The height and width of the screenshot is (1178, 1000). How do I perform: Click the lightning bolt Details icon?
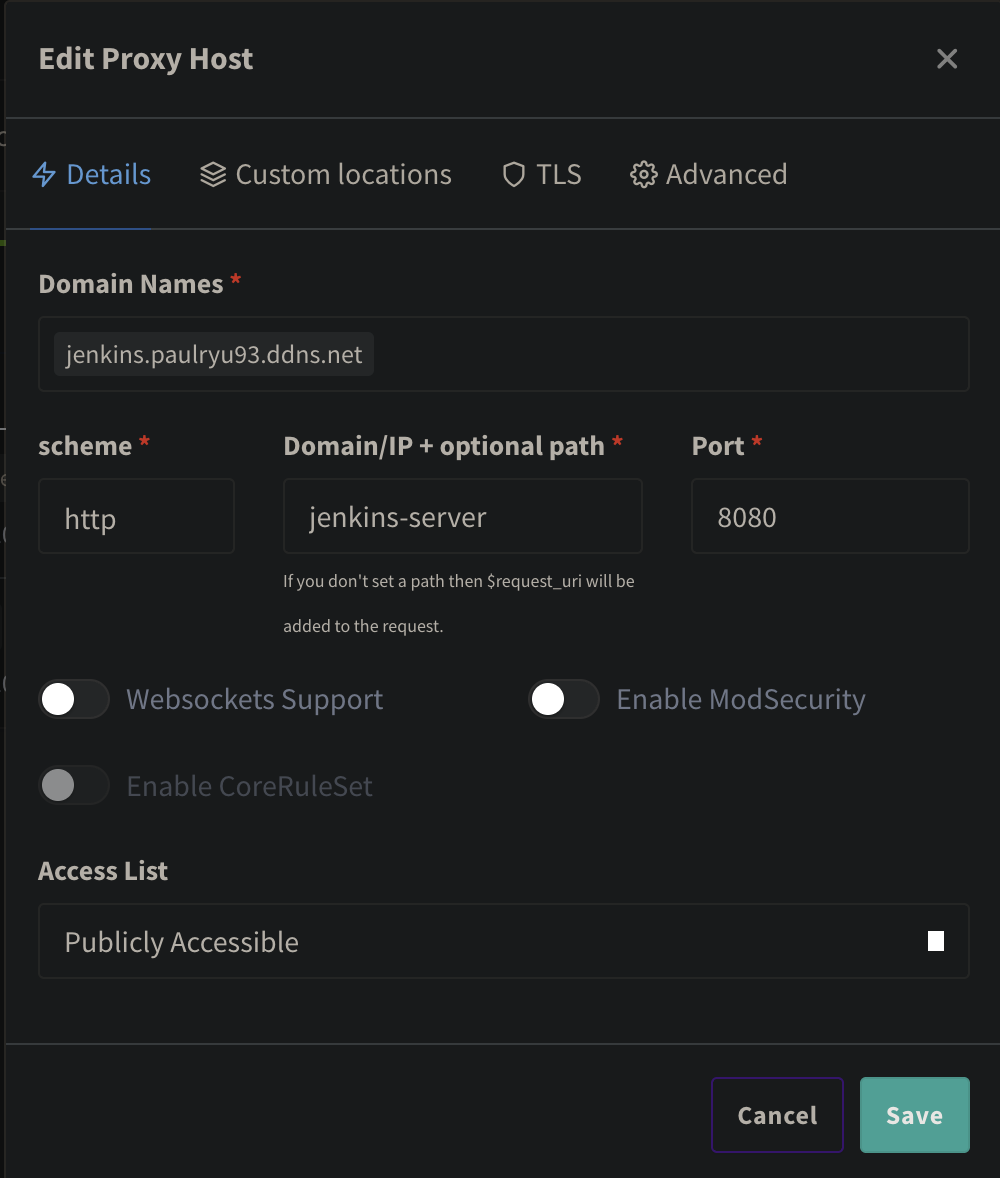pos(44,175)
